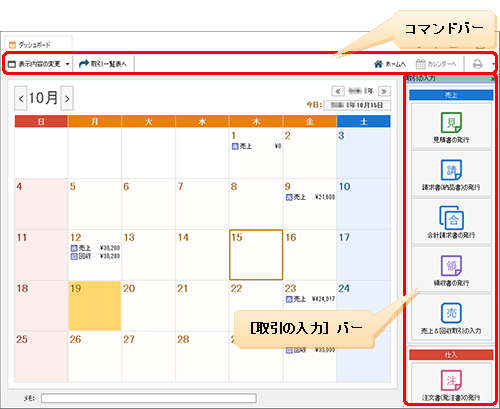The height and width of the screenshot is (409, 500).
Task: Open 売上&回収取引の入力 icon
Action: [x=451, y=317]
